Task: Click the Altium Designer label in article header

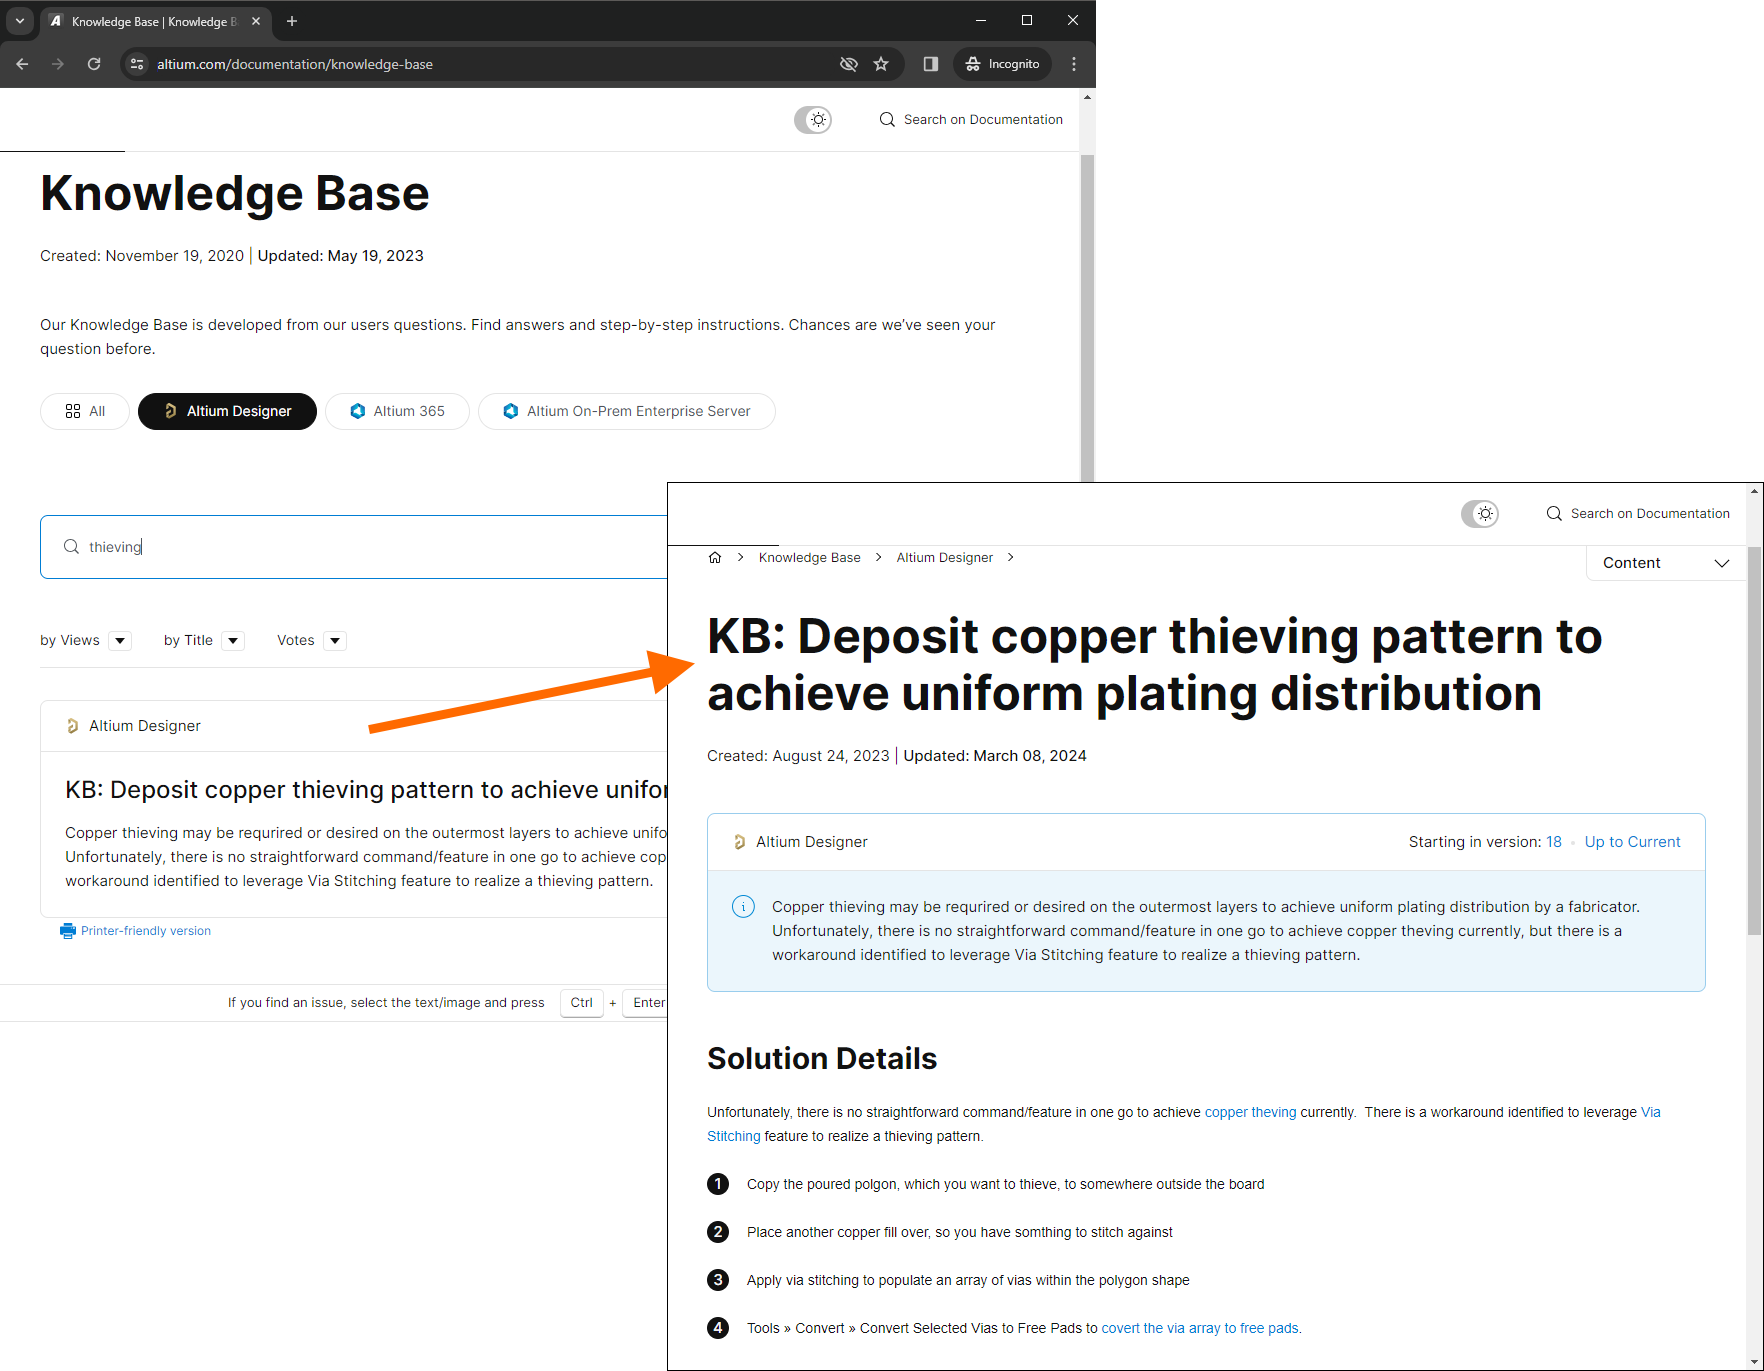Action: [x=811, y=842]
